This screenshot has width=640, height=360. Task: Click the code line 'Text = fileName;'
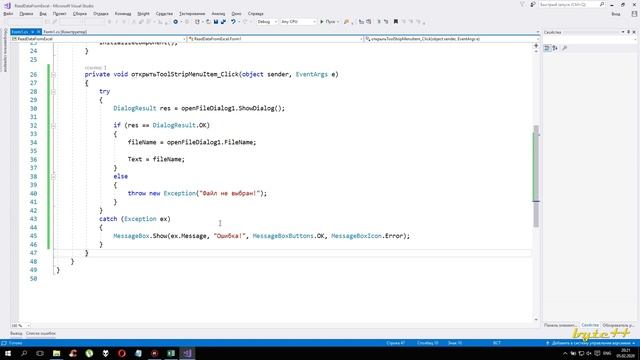[x=156, y=159]
